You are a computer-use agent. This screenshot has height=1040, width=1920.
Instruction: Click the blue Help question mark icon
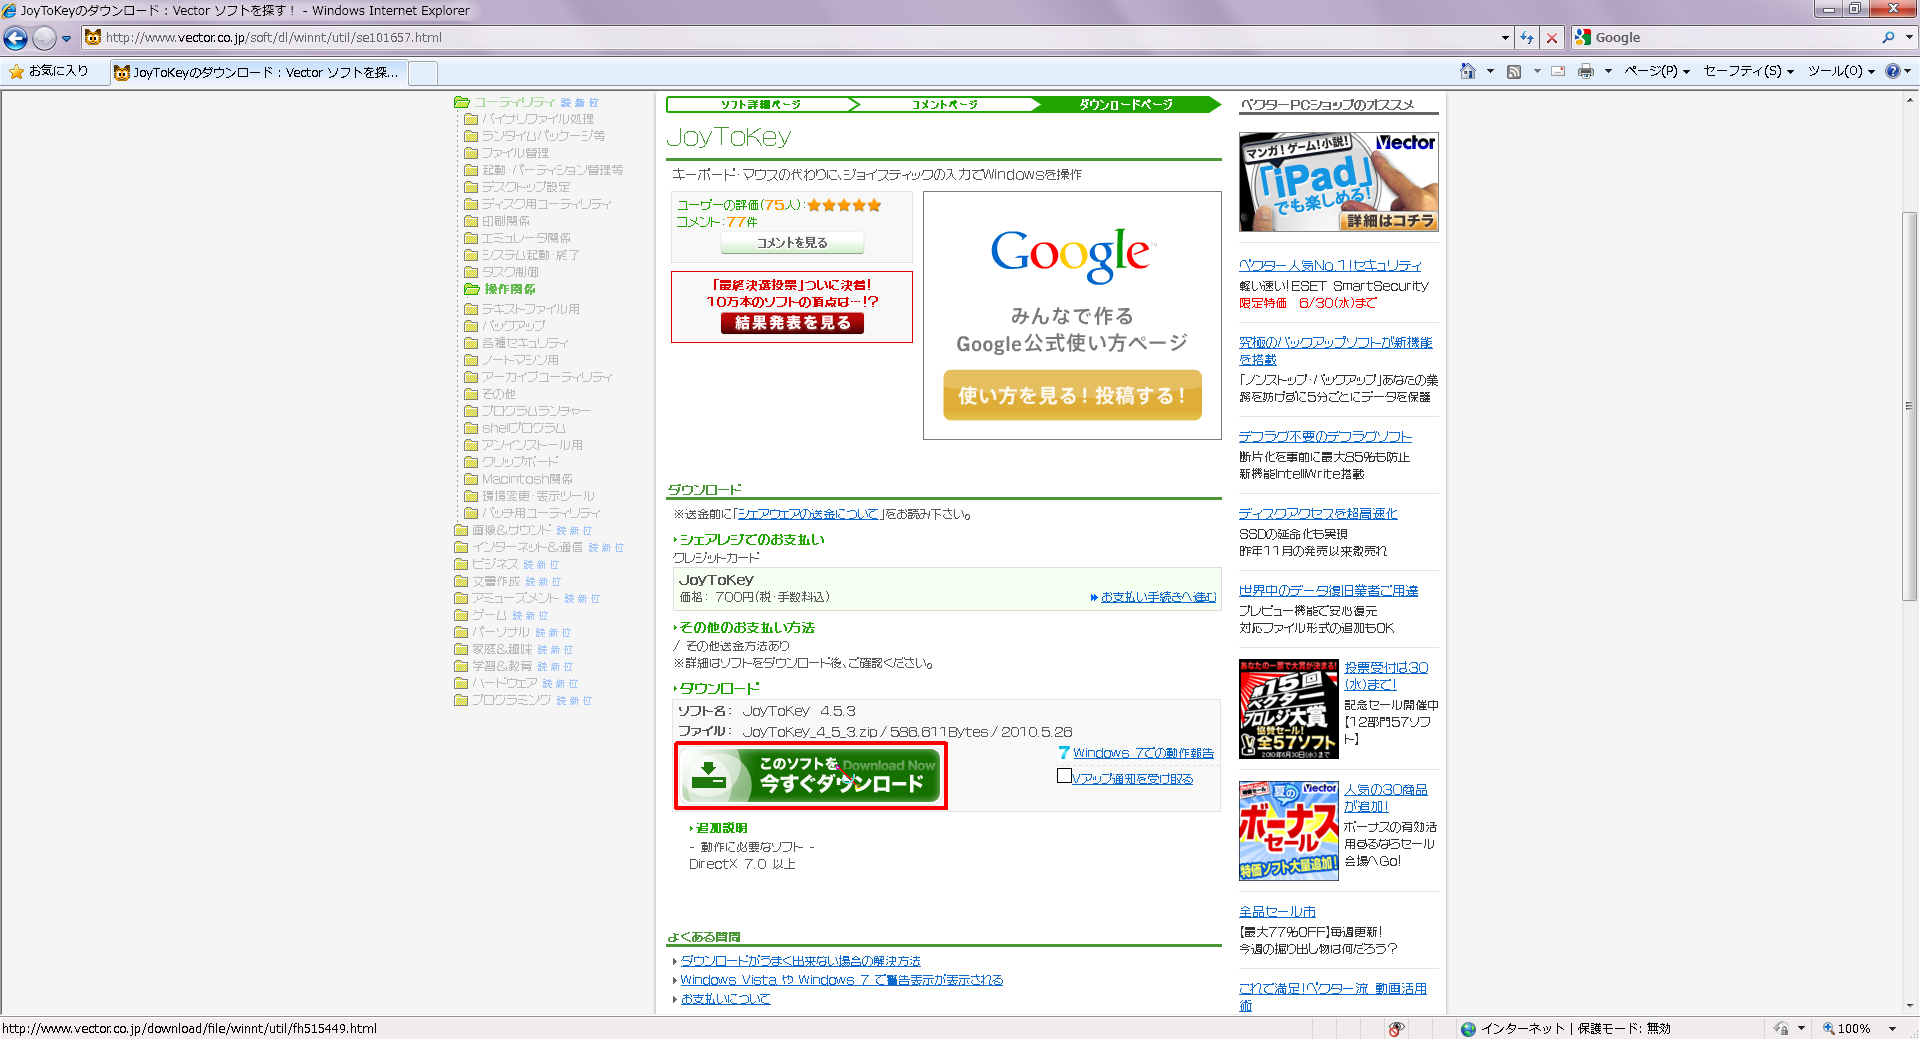coord(1892,71)
